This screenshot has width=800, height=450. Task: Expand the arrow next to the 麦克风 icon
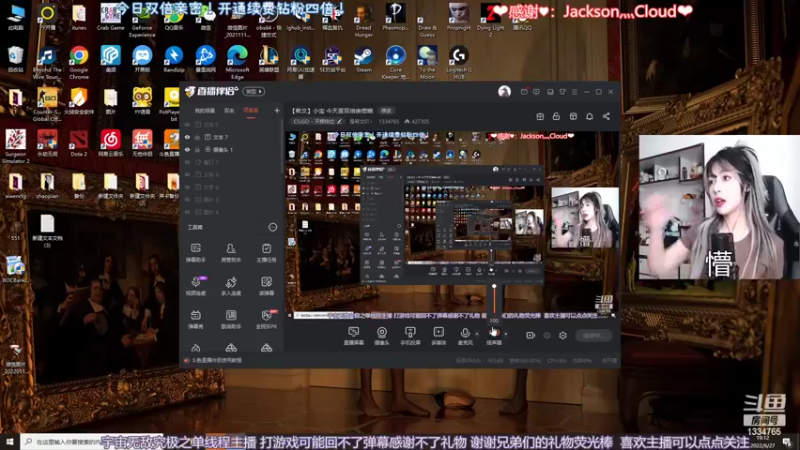tap(477, 334)
